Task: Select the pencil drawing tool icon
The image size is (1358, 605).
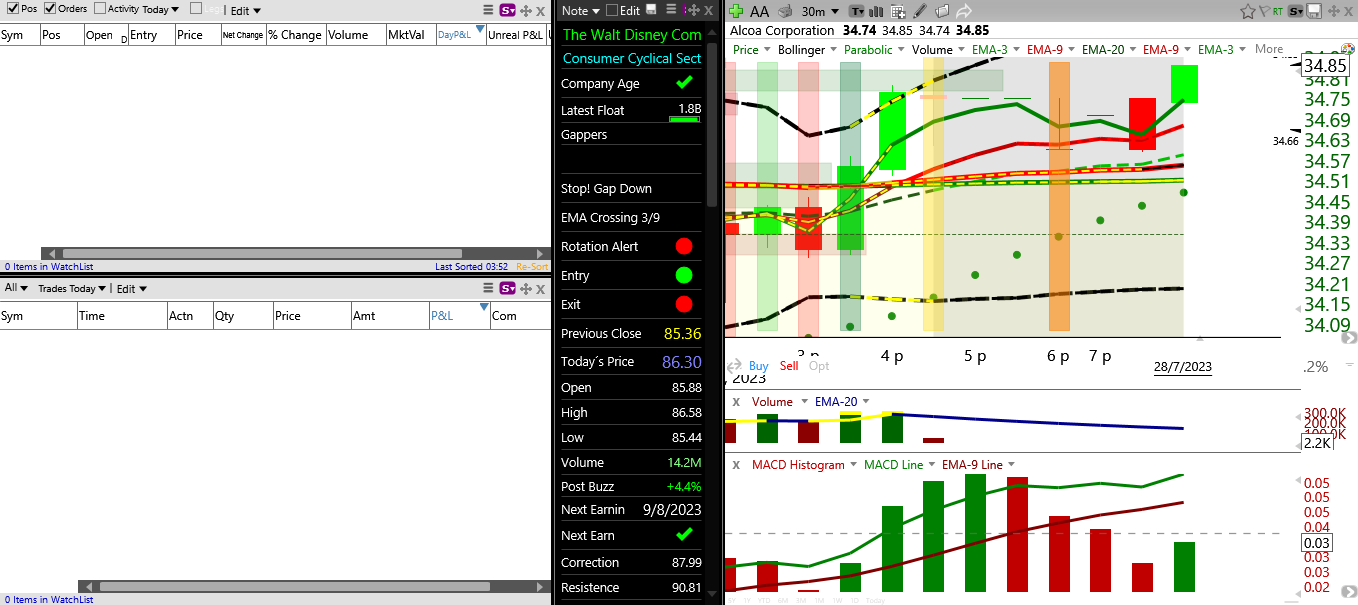Action: 920,11
